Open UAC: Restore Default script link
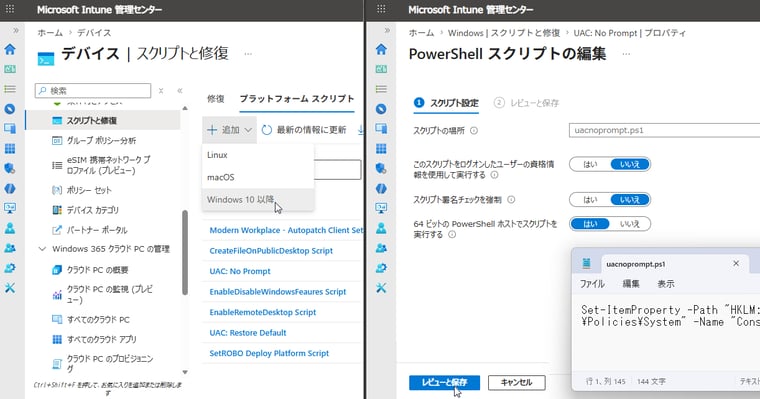This screenshot has height=399, width=760. point(248,333)
